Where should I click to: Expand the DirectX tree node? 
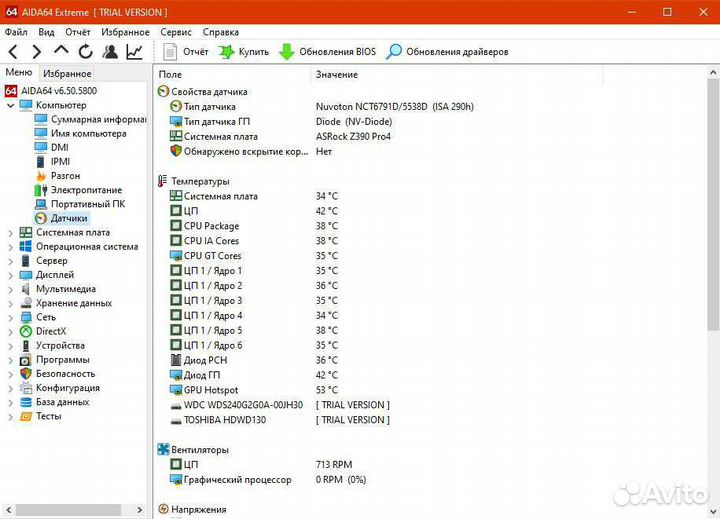tap(11, 332)
